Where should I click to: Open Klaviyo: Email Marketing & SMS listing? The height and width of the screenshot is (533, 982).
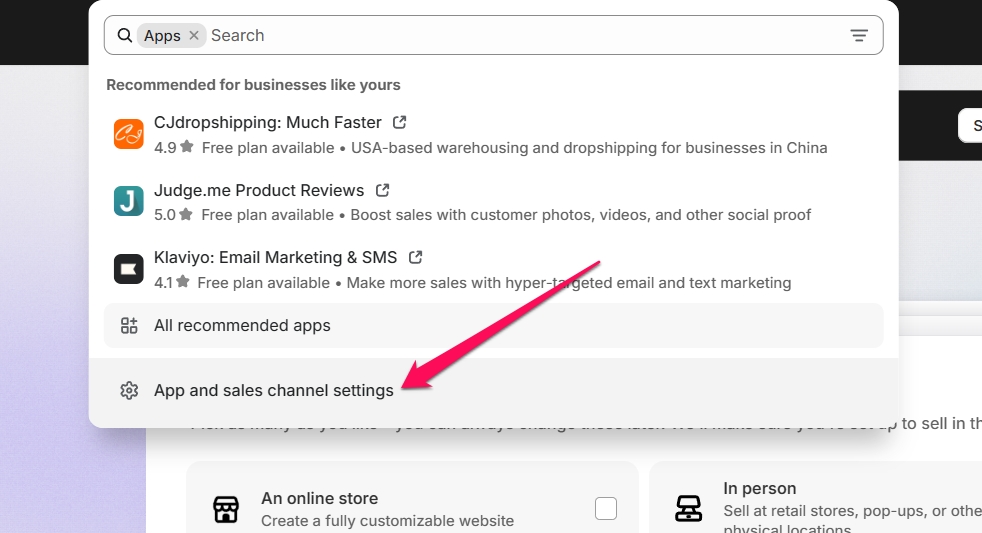(276, 257)
